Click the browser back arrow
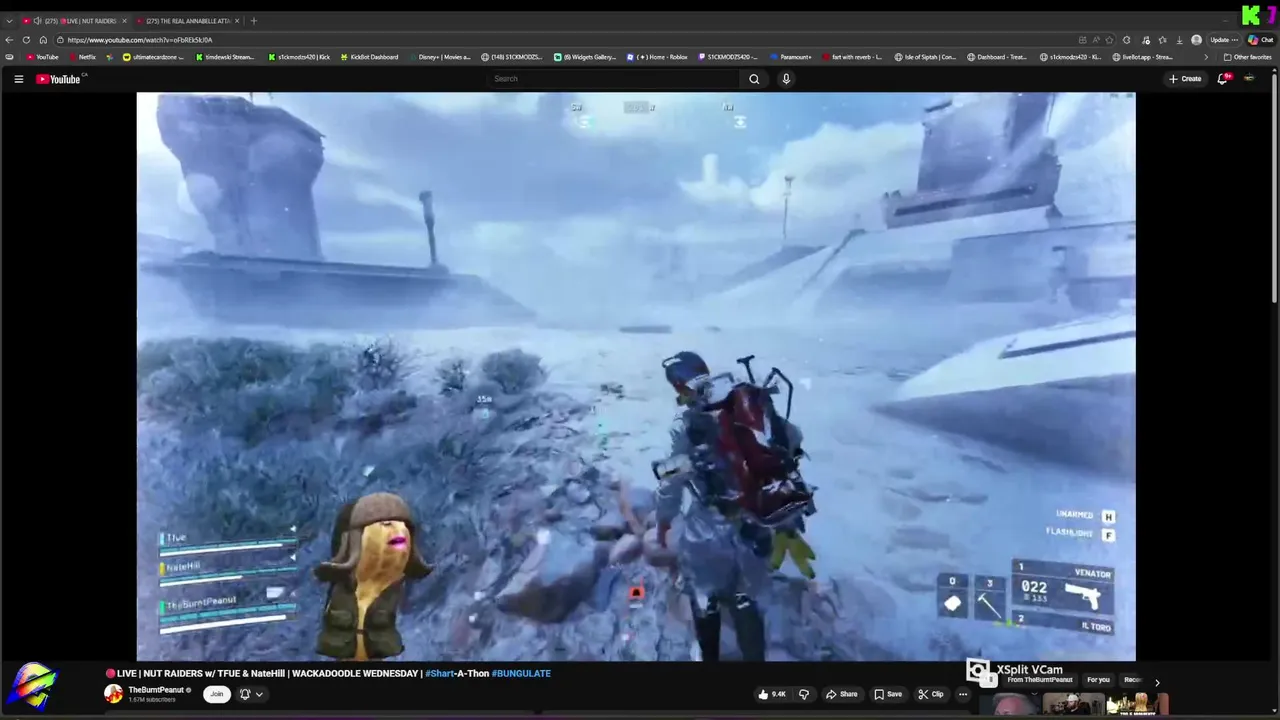The width and height of the screenshot is (1280, 720). point(10,40)
